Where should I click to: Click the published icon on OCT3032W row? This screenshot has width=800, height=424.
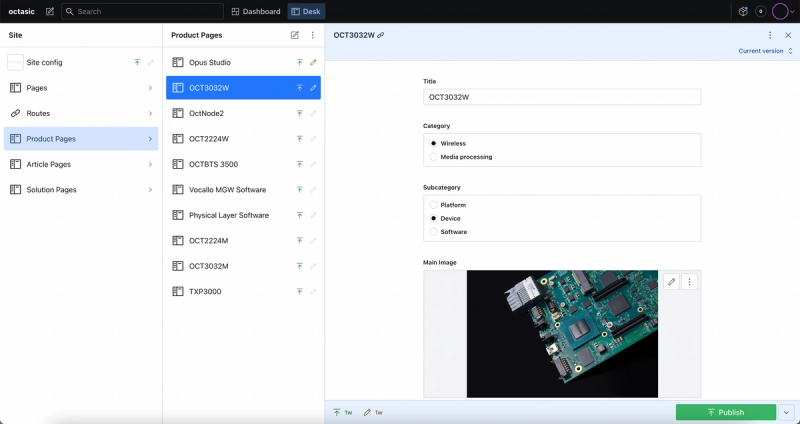[299, 88]
